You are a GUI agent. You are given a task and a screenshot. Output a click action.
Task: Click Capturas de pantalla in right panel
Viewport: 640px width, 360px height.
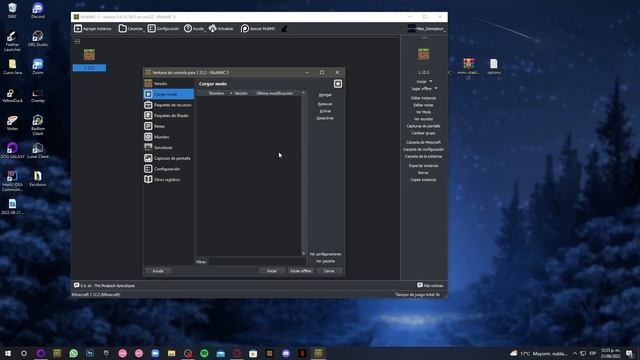click(x=423, y=126)
